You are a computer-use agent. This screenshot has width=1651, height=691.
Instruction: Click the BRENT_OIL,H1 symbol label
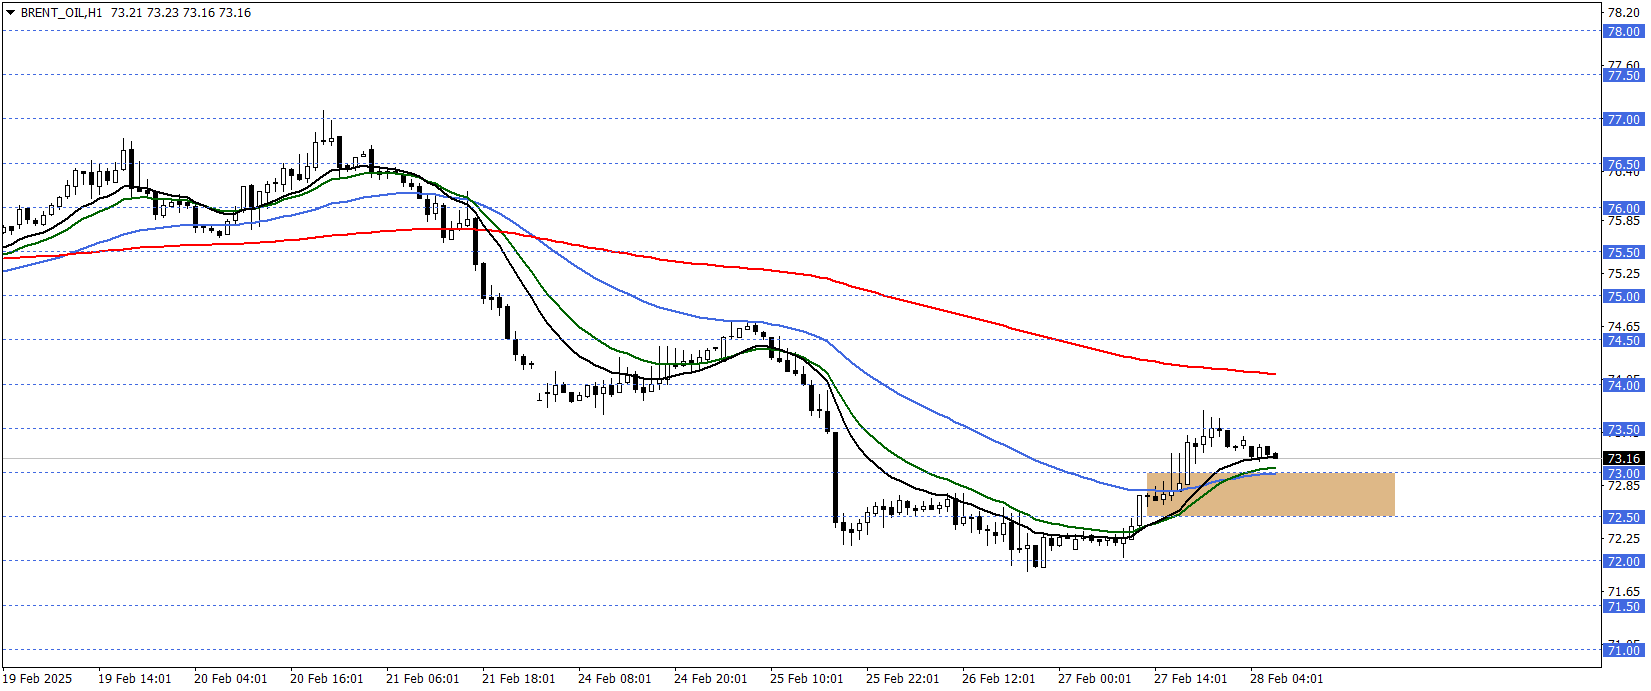click(x=61, y=13)
